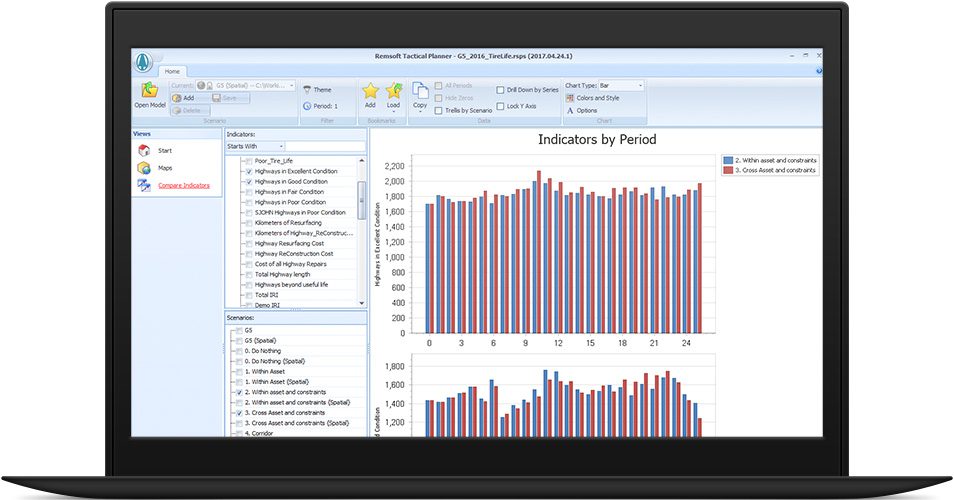Expand the Load bookmark dropdown arrow
954x500 pixels.
[x=394, y=112]
